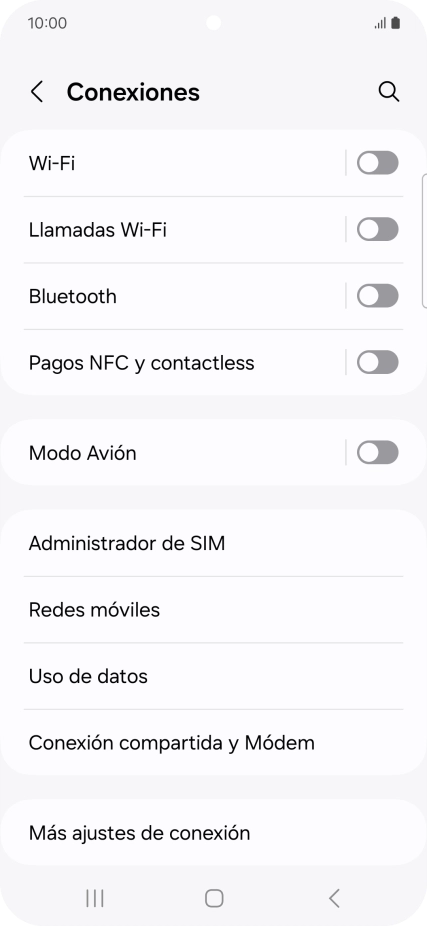Viewport: 427px width, 926px height.
Task: Tap the battery icon in status bar
Action: (x=396, y=23)
